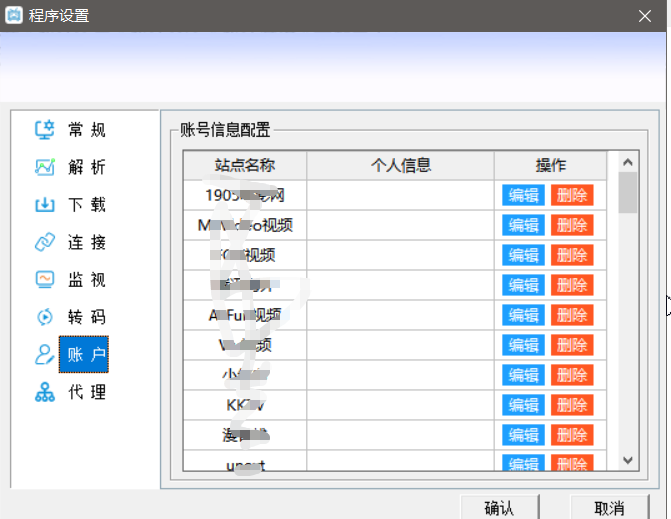Click the account table scrollbar down arrow
The height and width of the screenshot is (519, 671).
click(x=628, y=460)
